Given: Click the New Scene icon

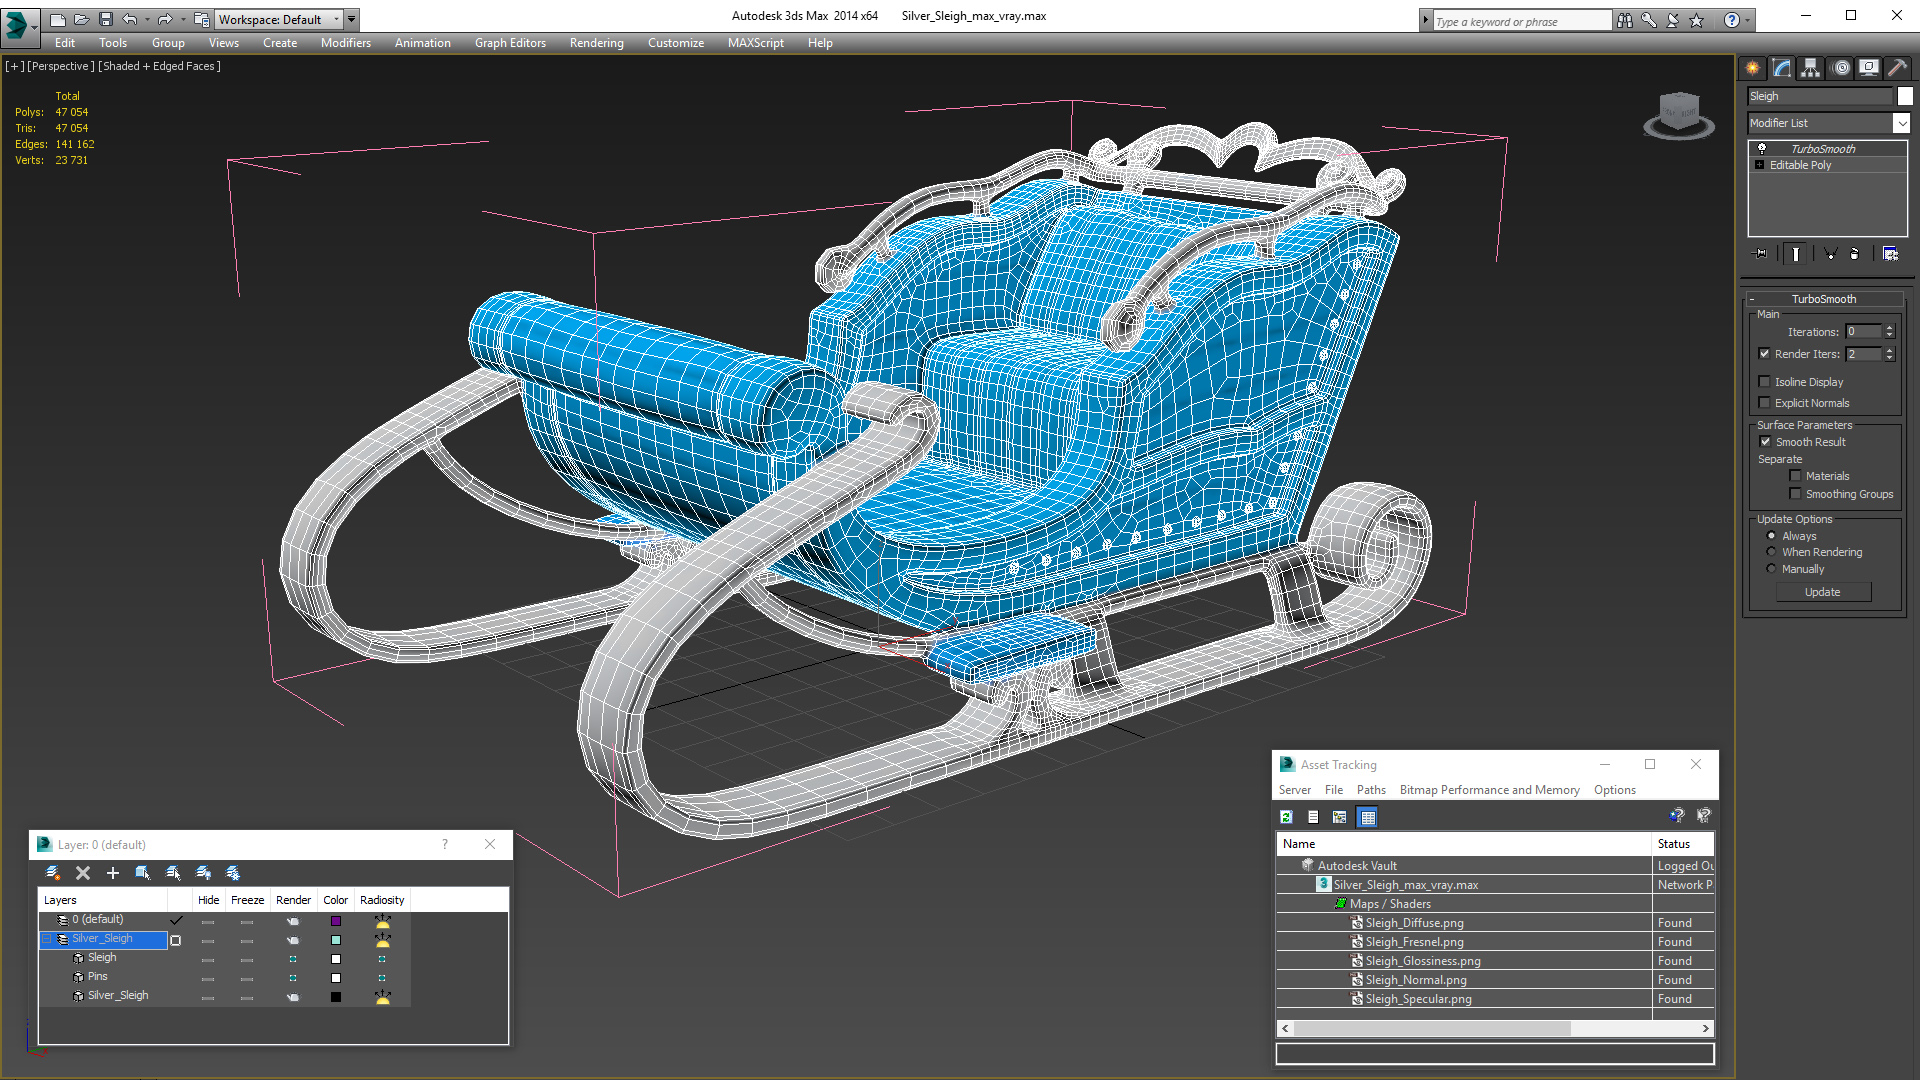Looking at the screenshot, I should 58,19.
